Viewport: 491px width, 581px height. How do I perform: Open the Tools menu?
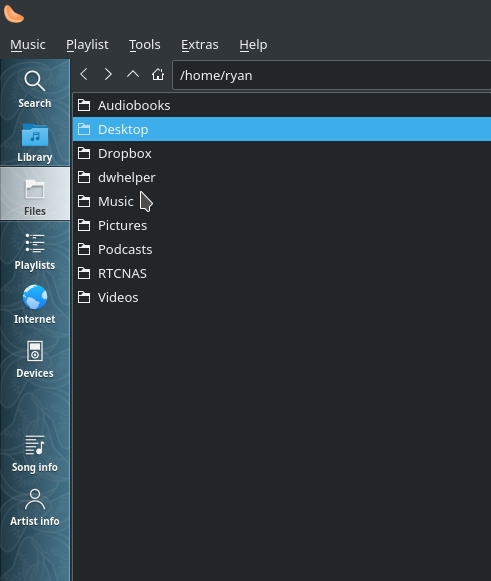point(145,45)
